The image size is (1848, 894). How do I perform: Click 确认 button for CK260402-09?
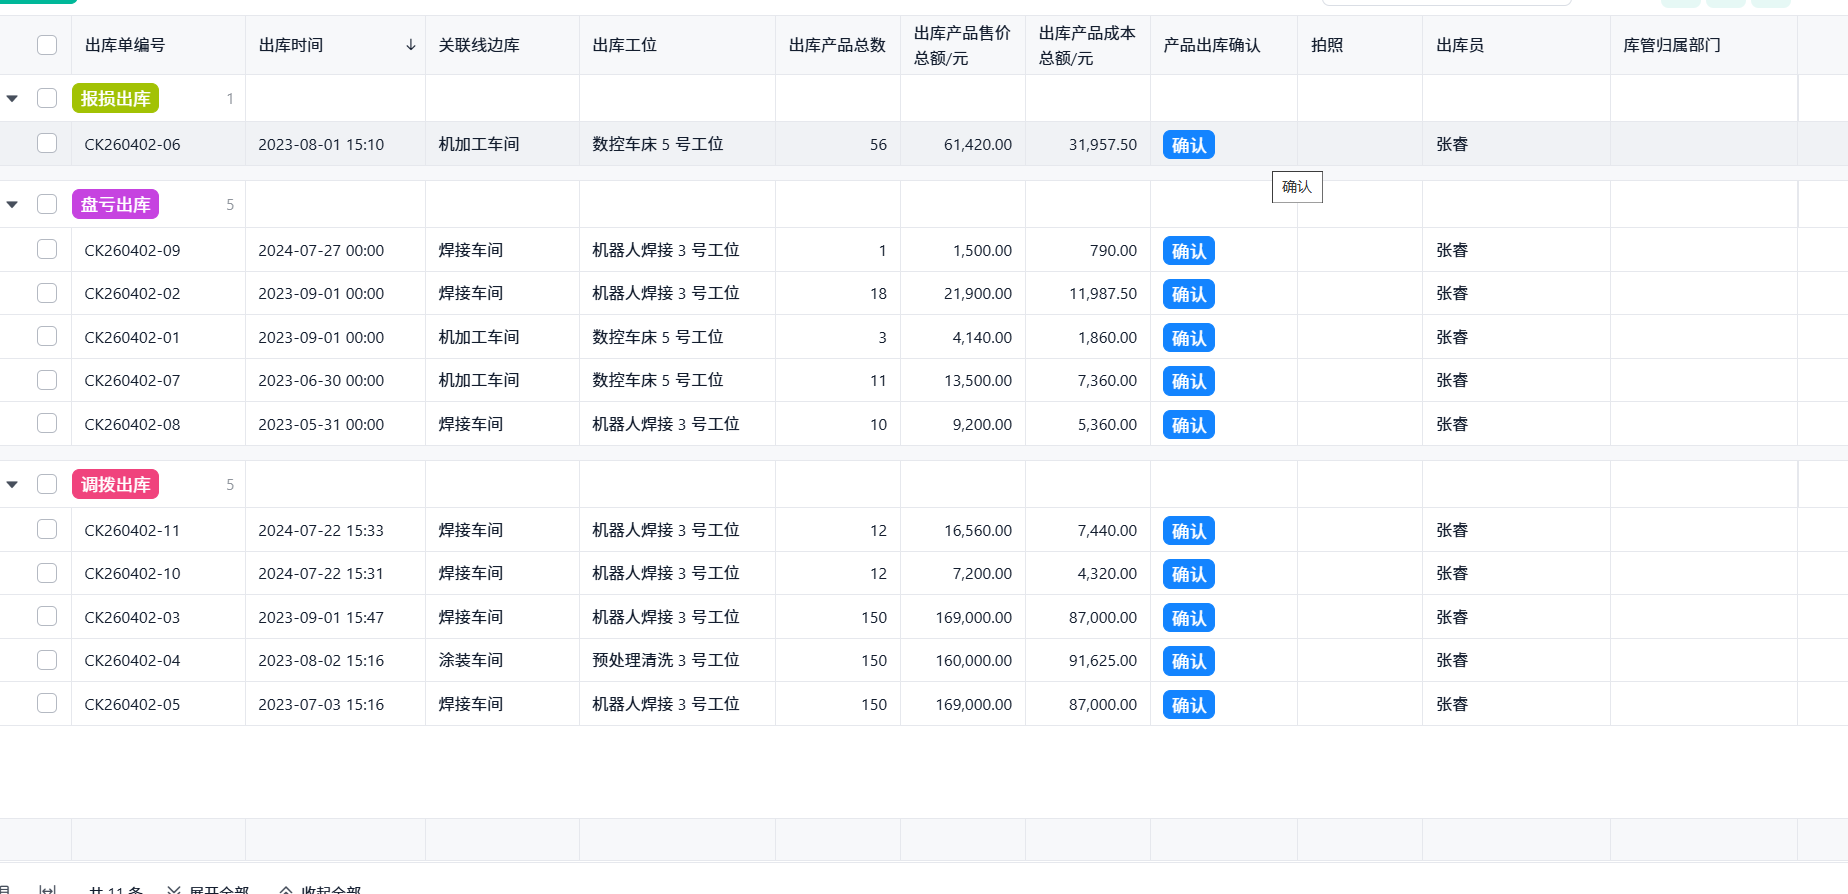pyautogui.click(x=1188, y=251)
